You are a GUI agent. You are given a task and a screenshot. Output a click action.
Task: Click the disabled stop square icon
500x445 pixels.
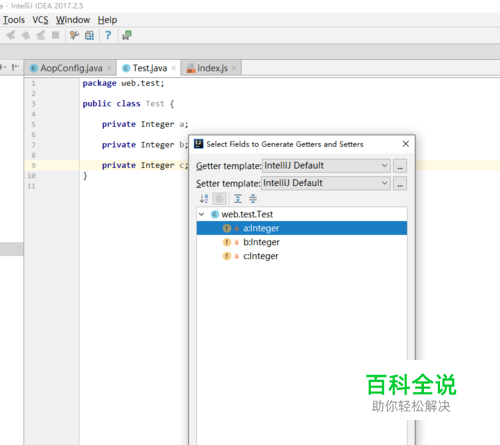[55, 35]
